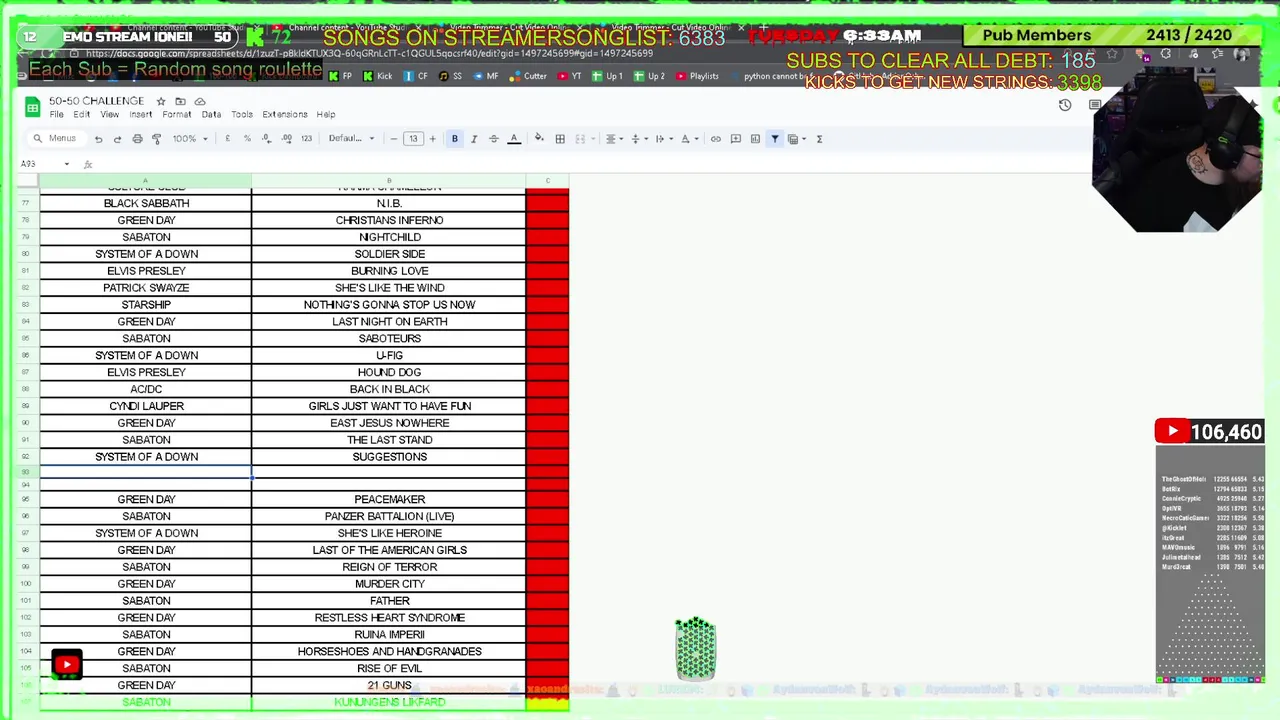Open the Playlists bookmark

tap(697, 76)
